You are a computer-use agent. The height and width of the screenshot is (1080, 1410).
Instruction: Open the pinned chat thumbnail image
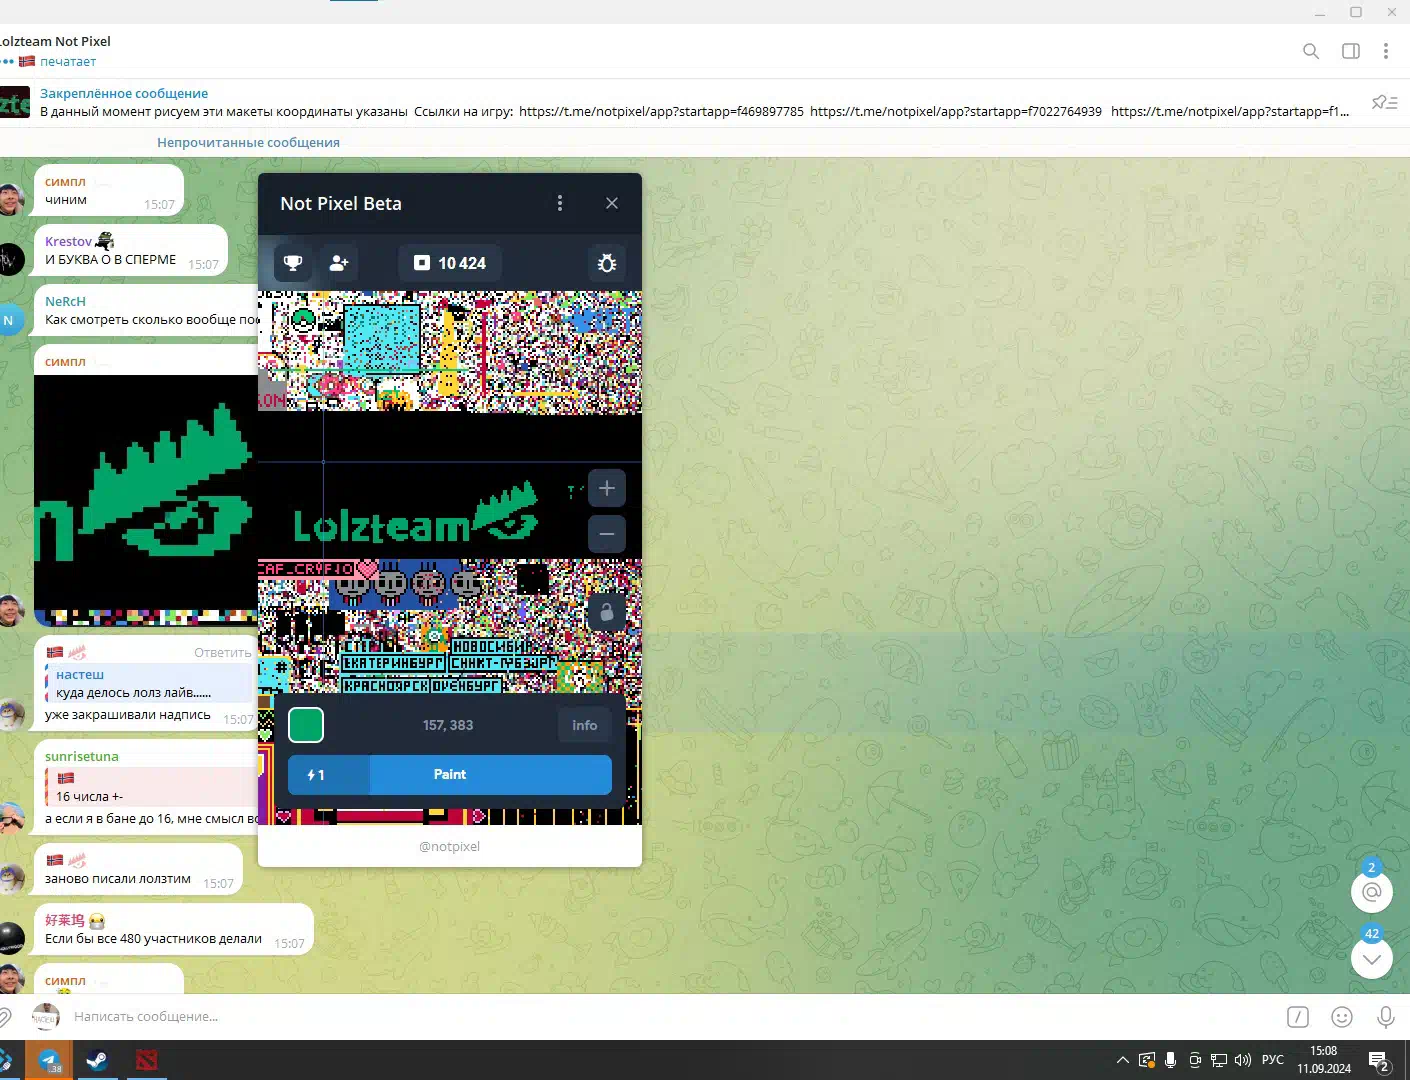tap(15, 102)
